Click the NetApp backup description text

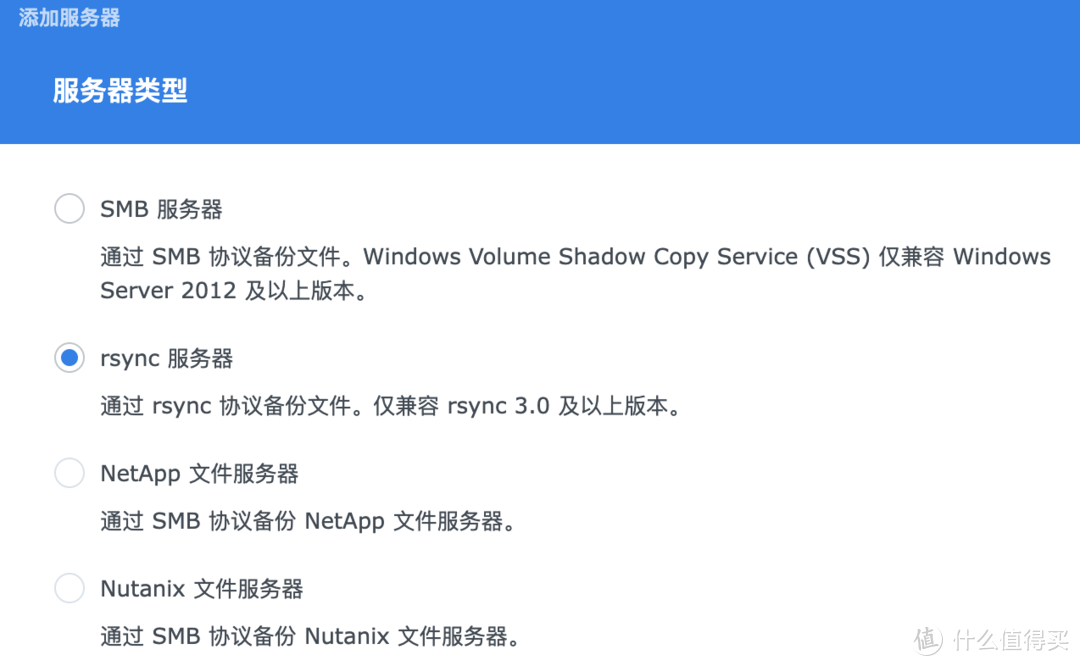click(x=310, y=521)
